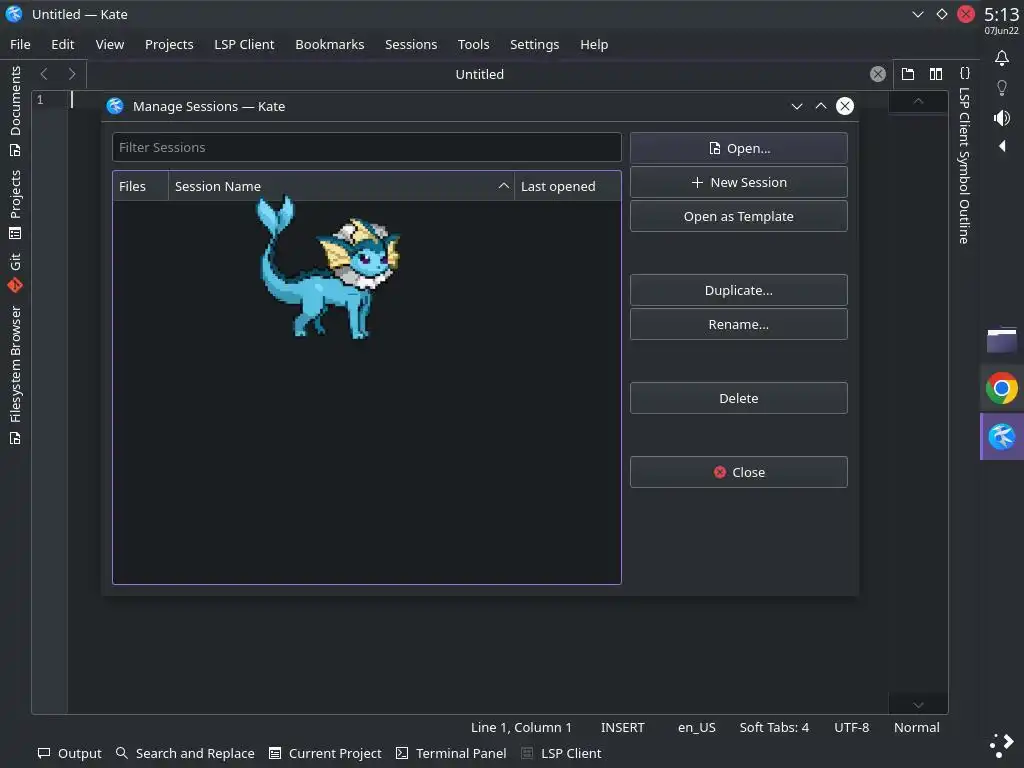Open the notifications bell icon
Image resolution: width=1024 pixels, height=768 pixels.
click(1002, 58)
